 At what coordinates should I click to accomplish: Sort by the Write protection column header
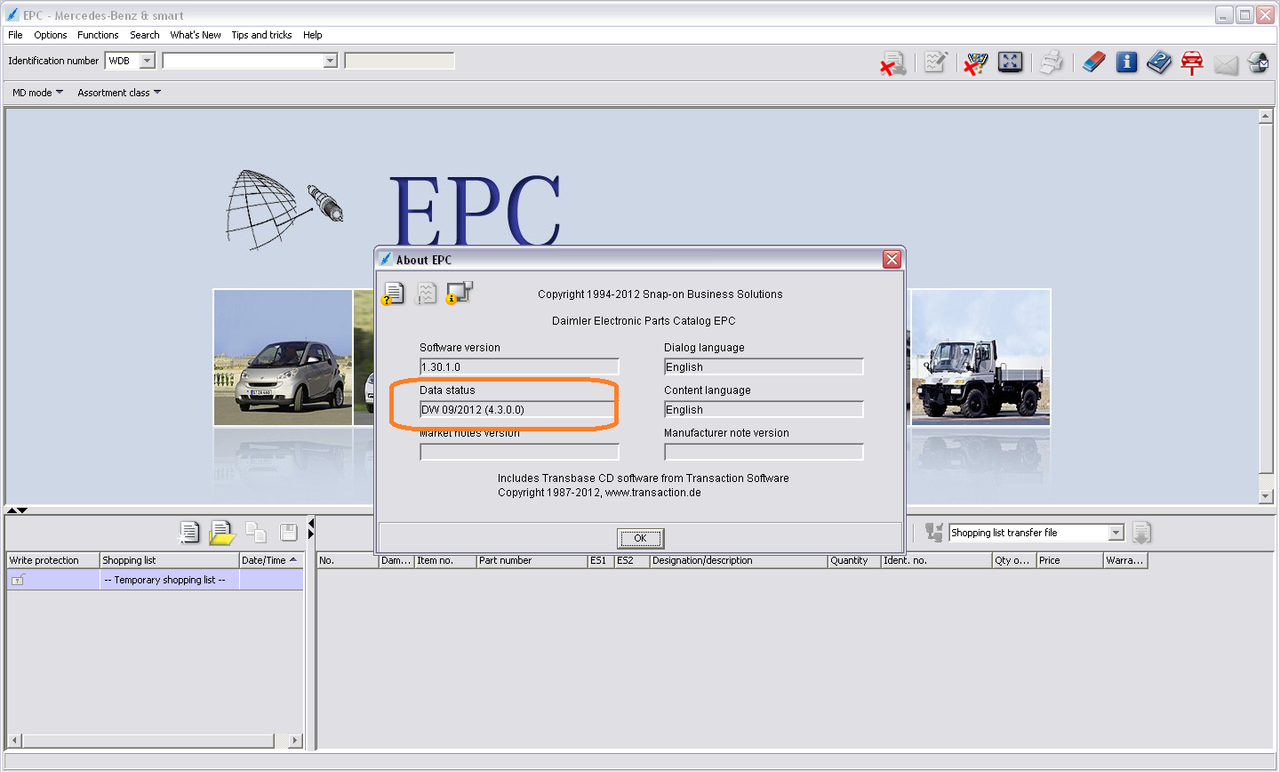(53, 561)
